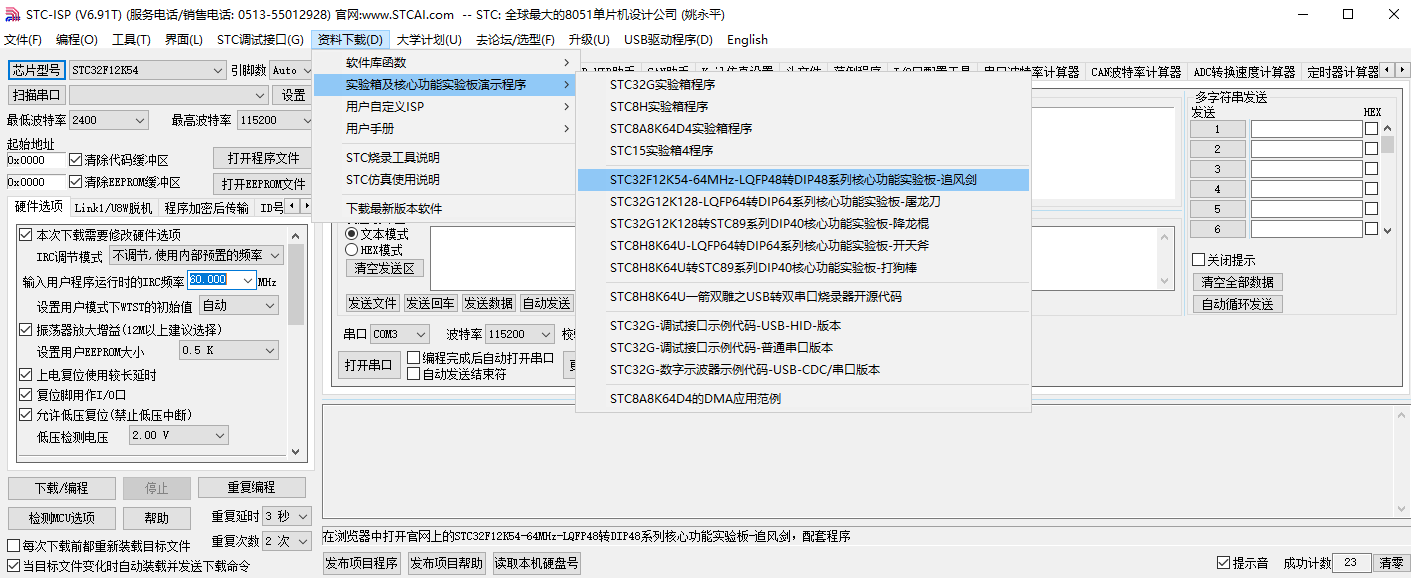Expand 软件库函数 submenu
Viewport: 1411px width, 578px height.
(443, 63)
